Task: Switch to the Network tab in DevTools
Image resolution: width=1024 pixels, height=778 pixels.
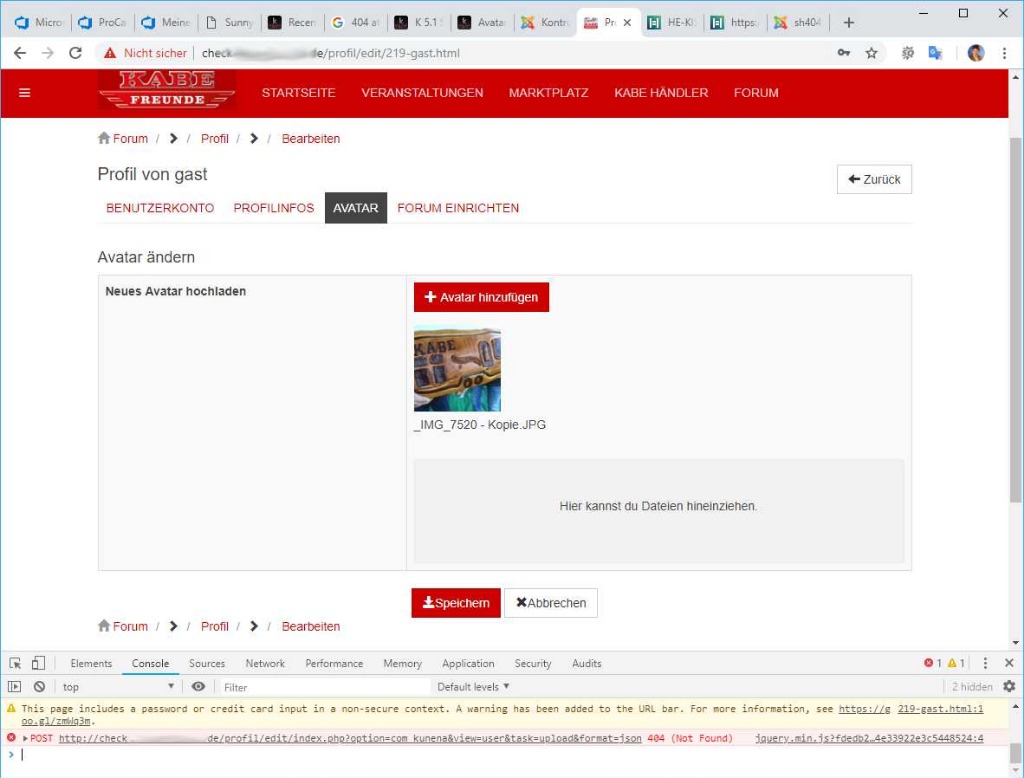Action: pyautogui.click(x=265, y=663)
